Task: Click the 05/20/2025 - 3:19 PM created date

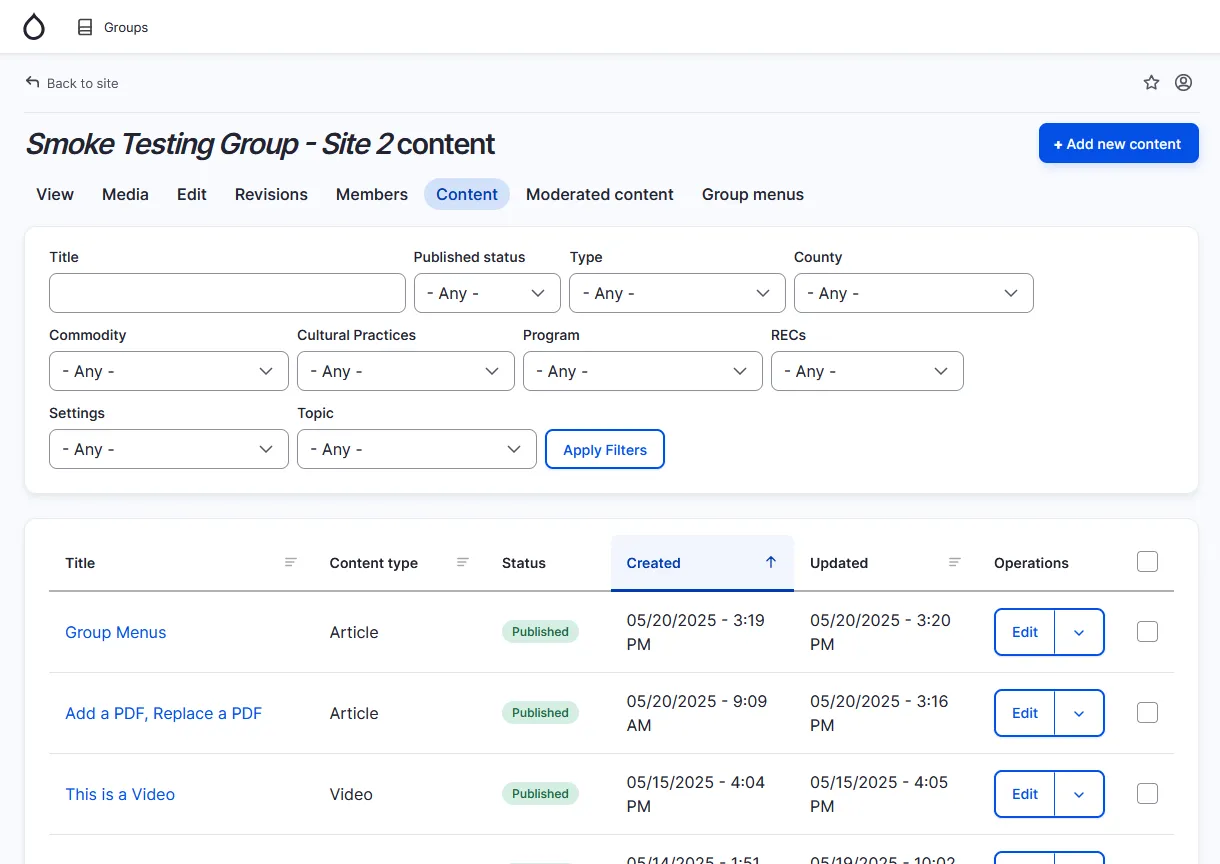Action: (x=696, y=632)
